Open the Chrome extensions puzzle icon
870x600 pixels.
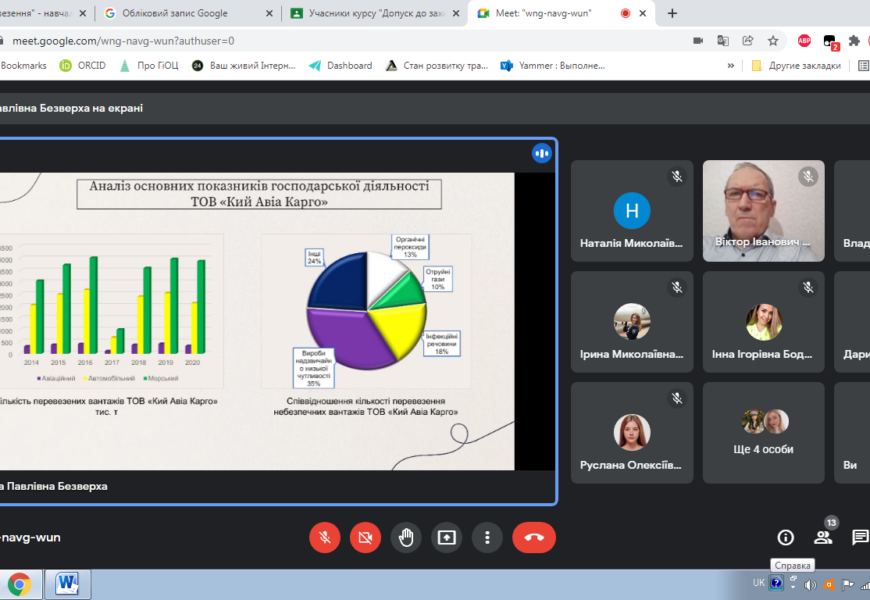(x=854, y=41)
